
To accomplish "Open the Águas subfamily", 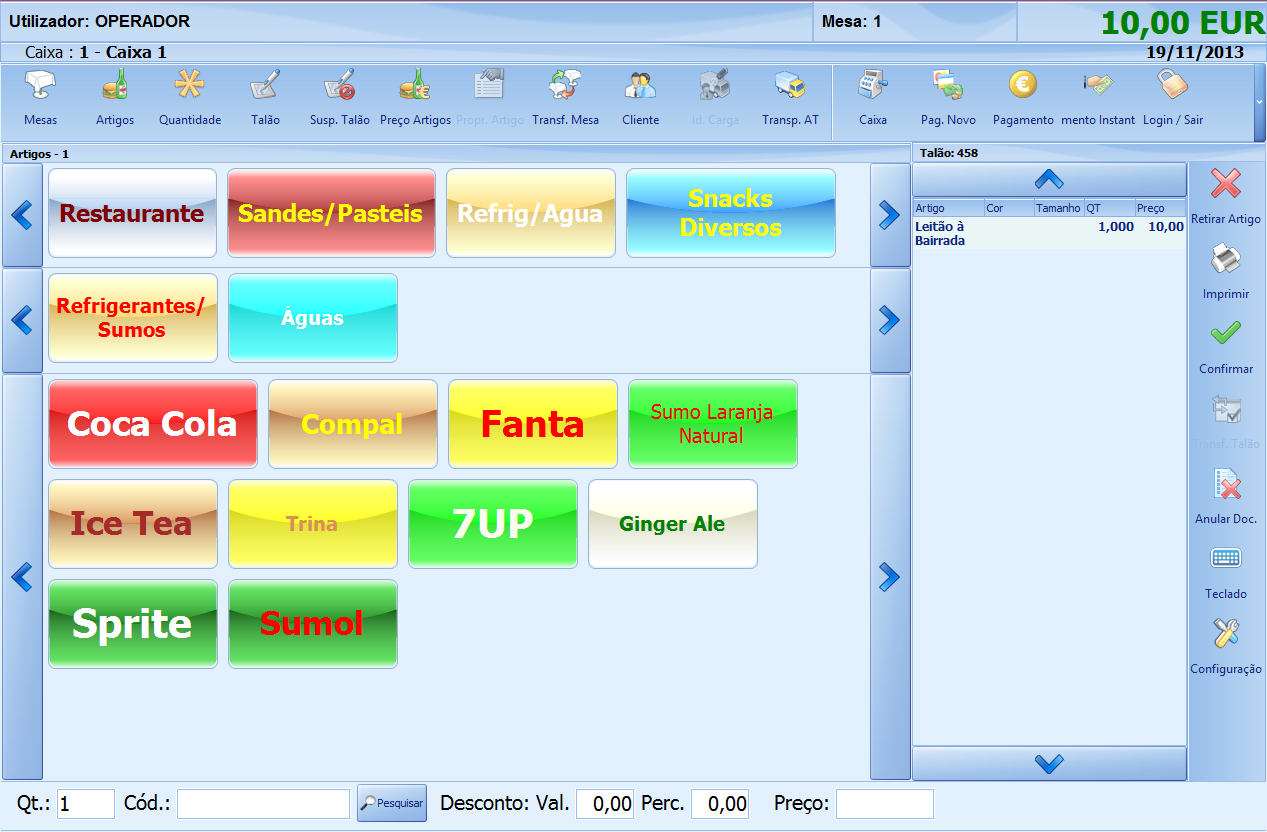I will click(x=312, y=318).
